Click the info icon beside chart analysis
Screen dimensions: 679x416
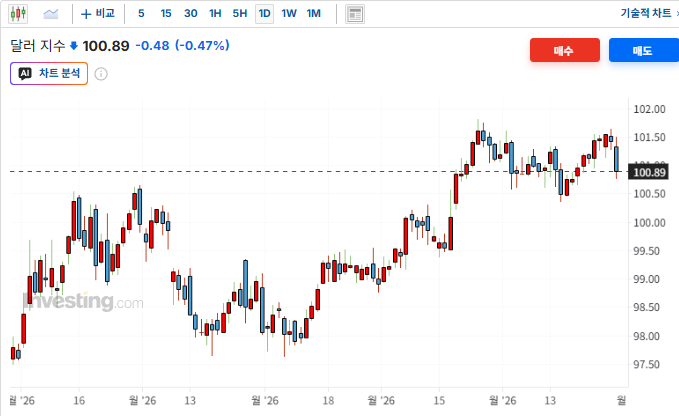coord(101,74)
